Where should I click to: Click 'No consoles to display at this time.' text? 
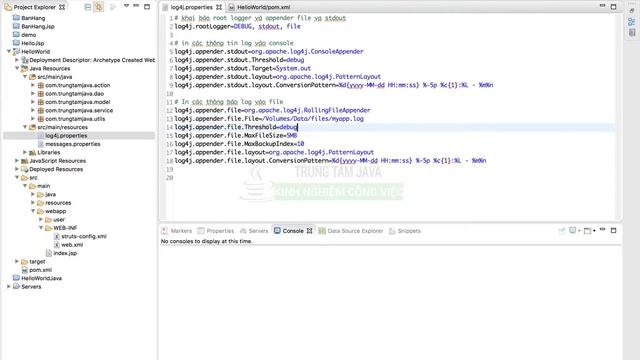tap(207, 241)
